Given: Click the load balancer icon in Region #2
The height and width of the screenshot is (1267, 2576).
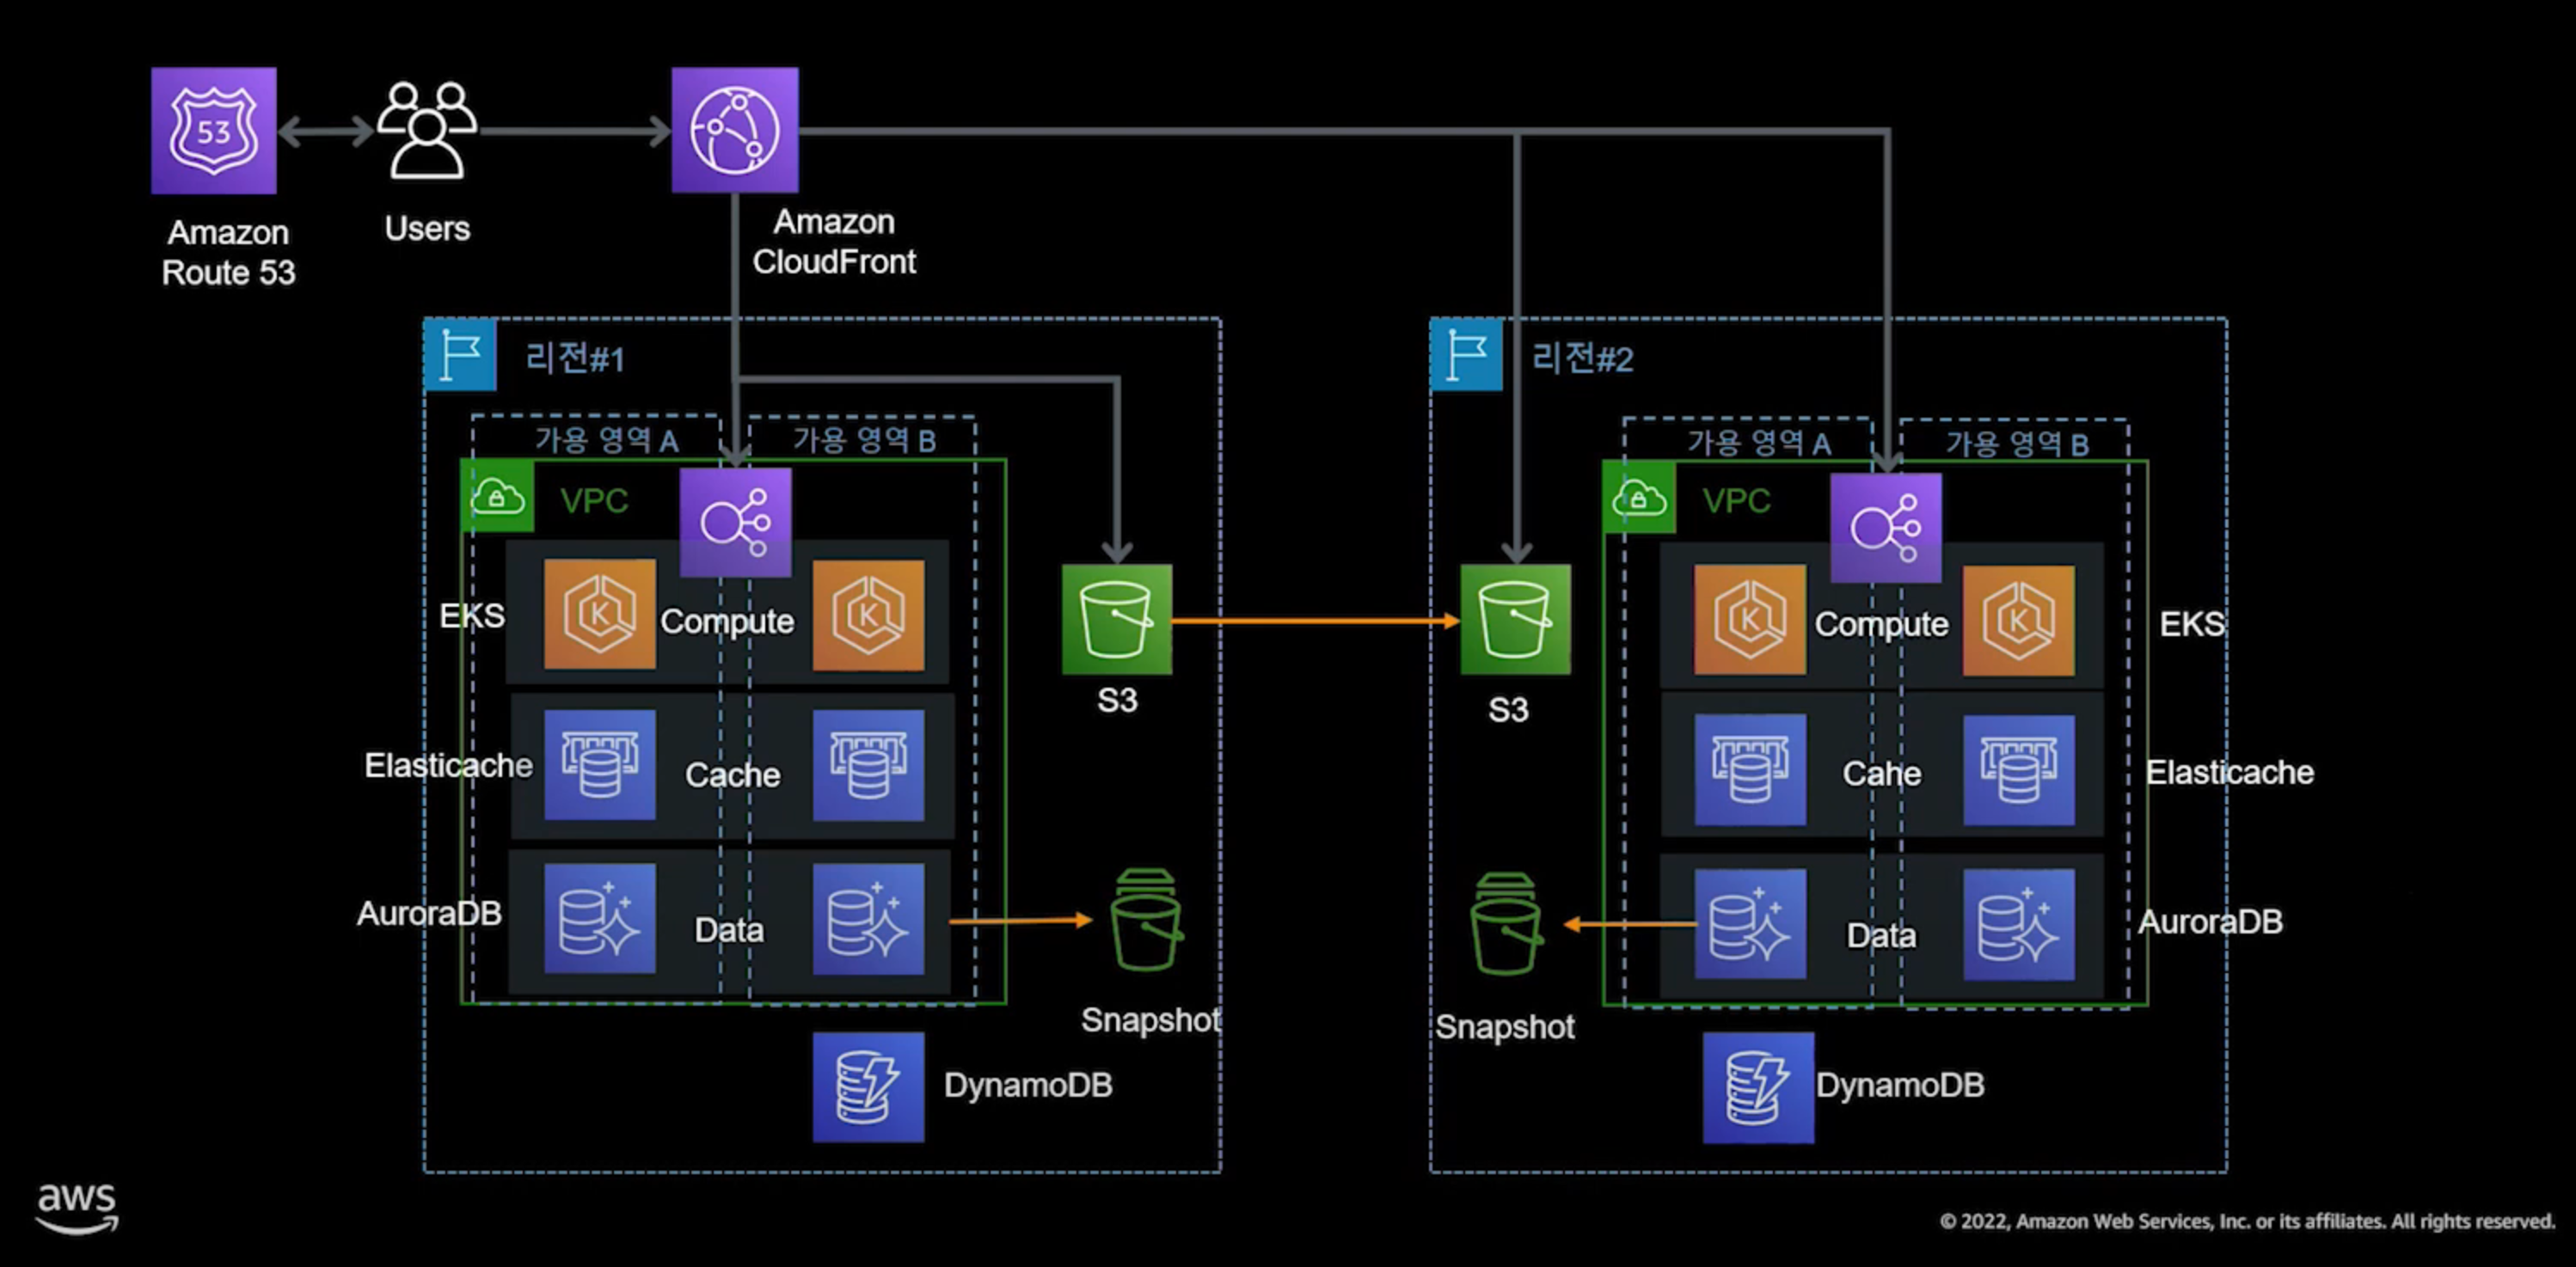Looking at the screenshot, I should tap(1886, 527).
